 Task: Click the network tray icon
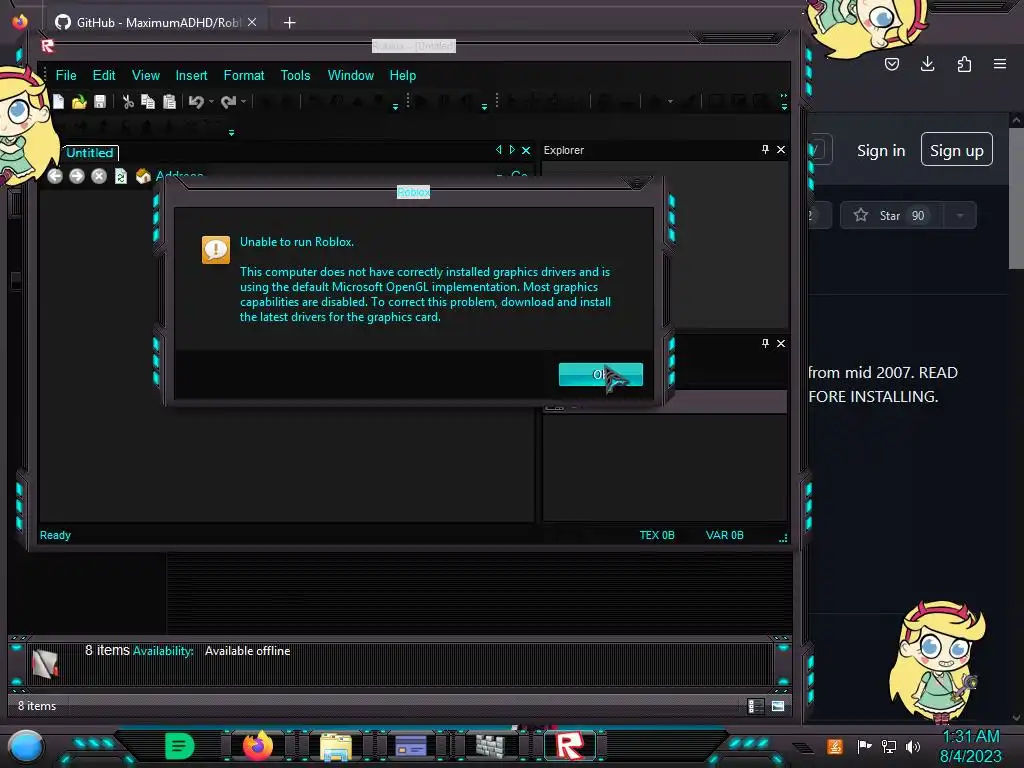tap(889, 746)
